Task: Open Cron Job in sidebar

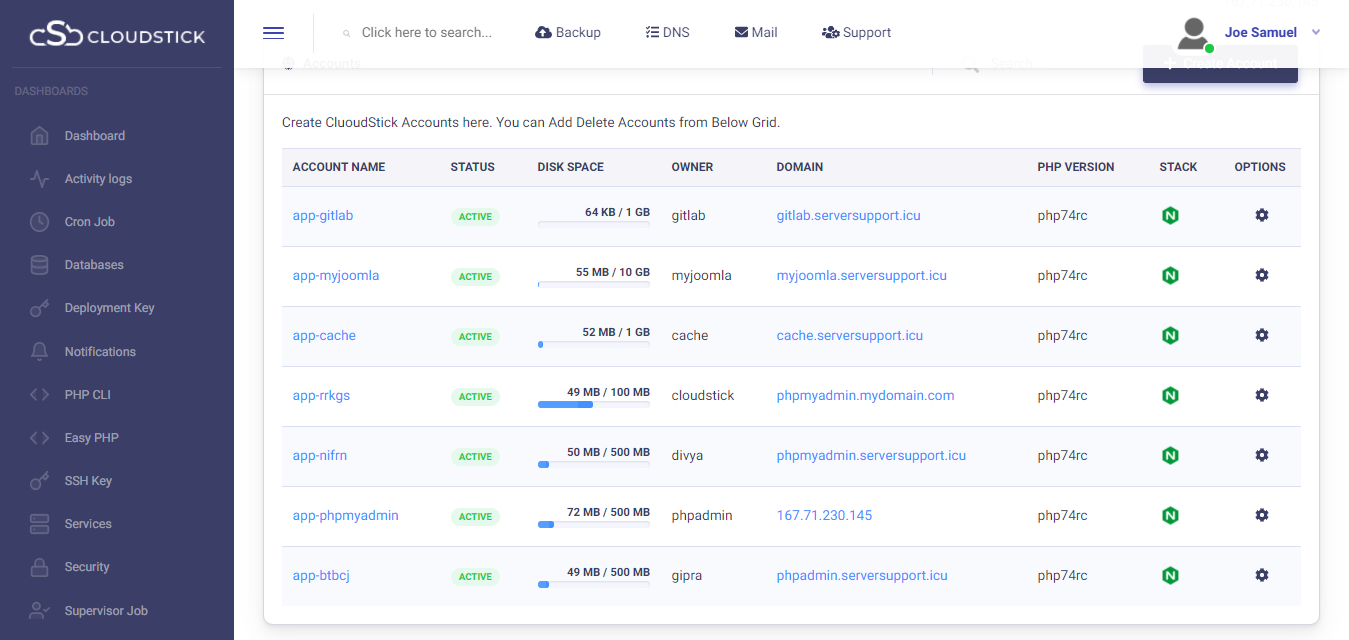Action: 90,222
